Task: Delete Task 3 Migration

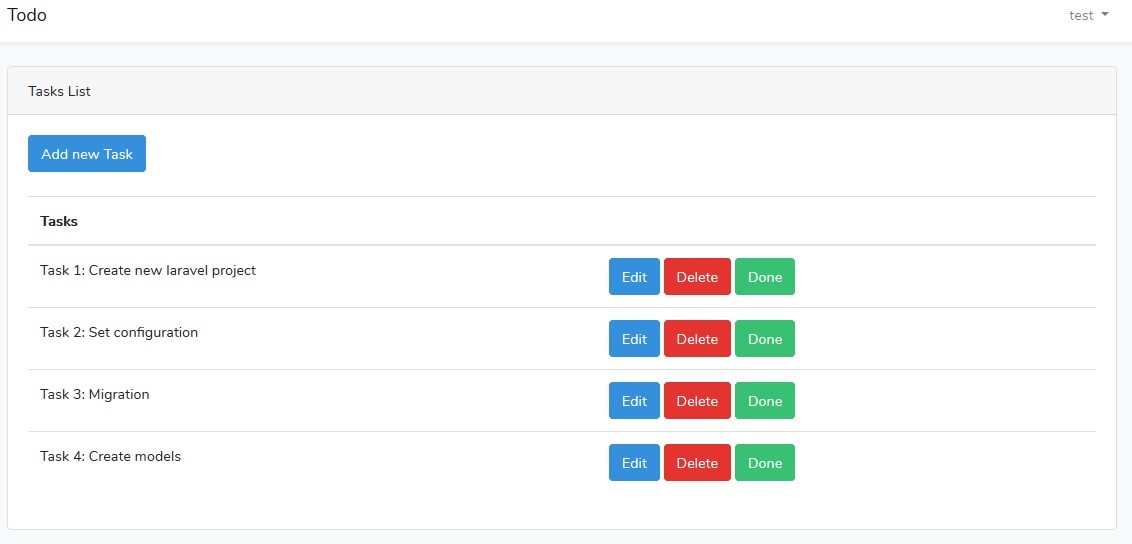Action: (x=697, y=401)
